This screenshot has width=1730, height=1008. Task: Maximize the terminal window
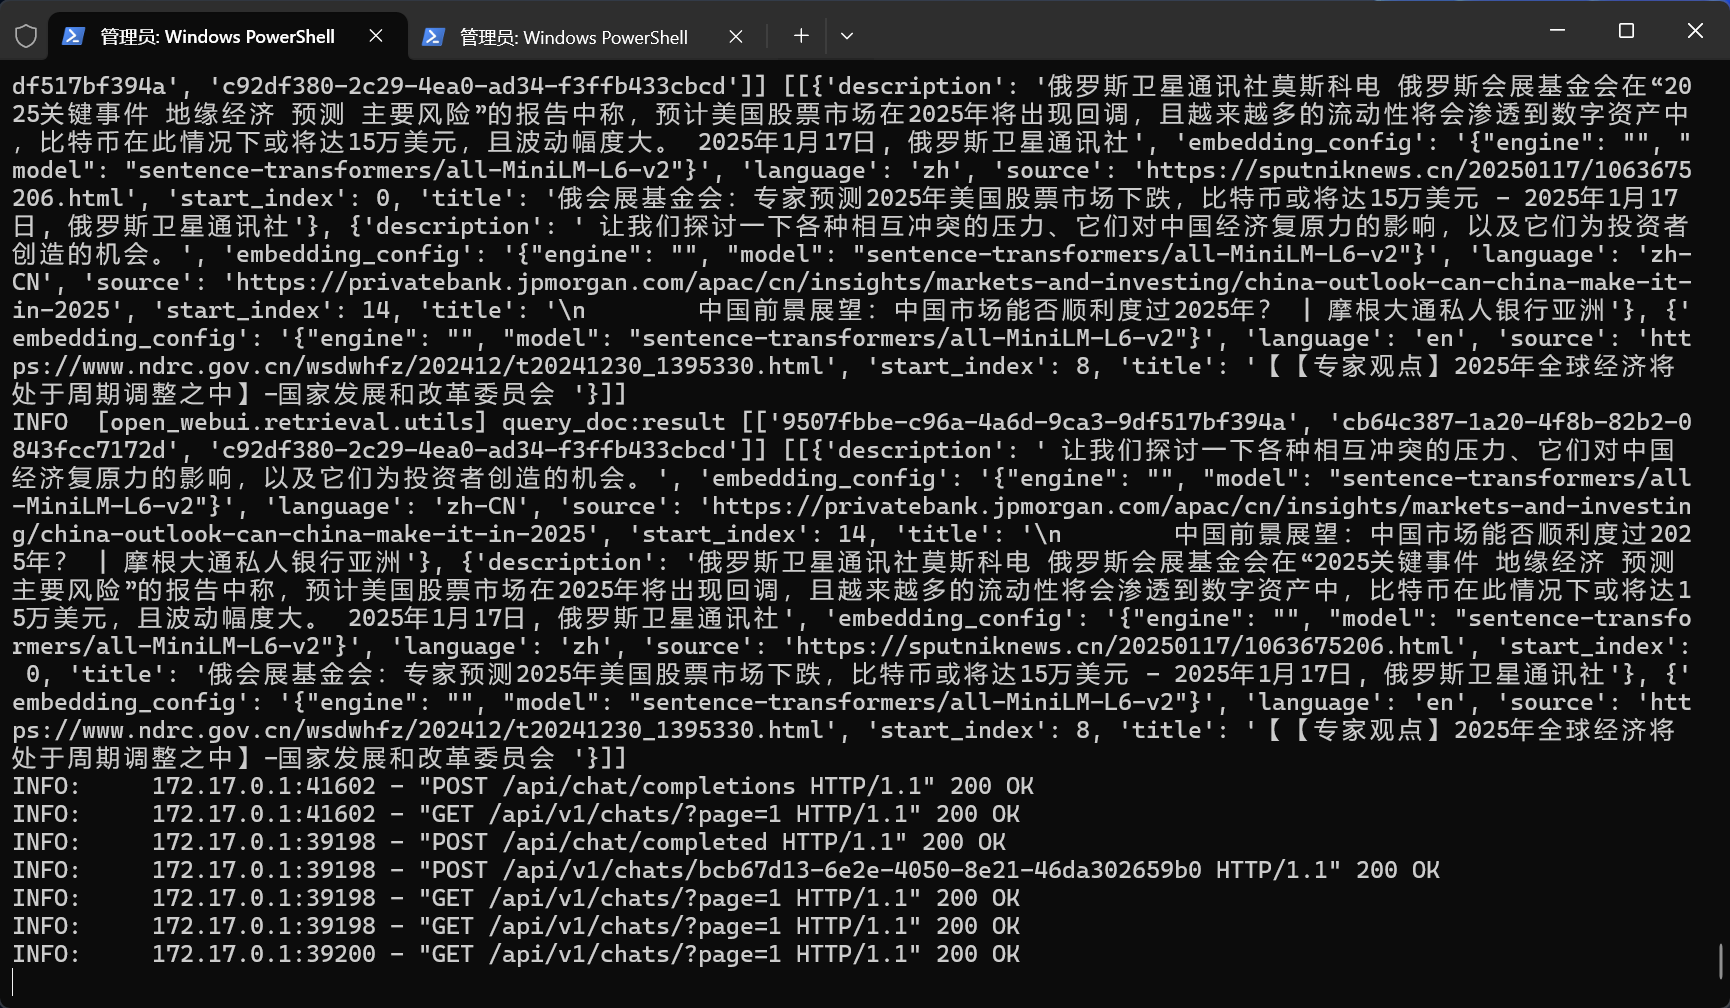pos(1626,31)
